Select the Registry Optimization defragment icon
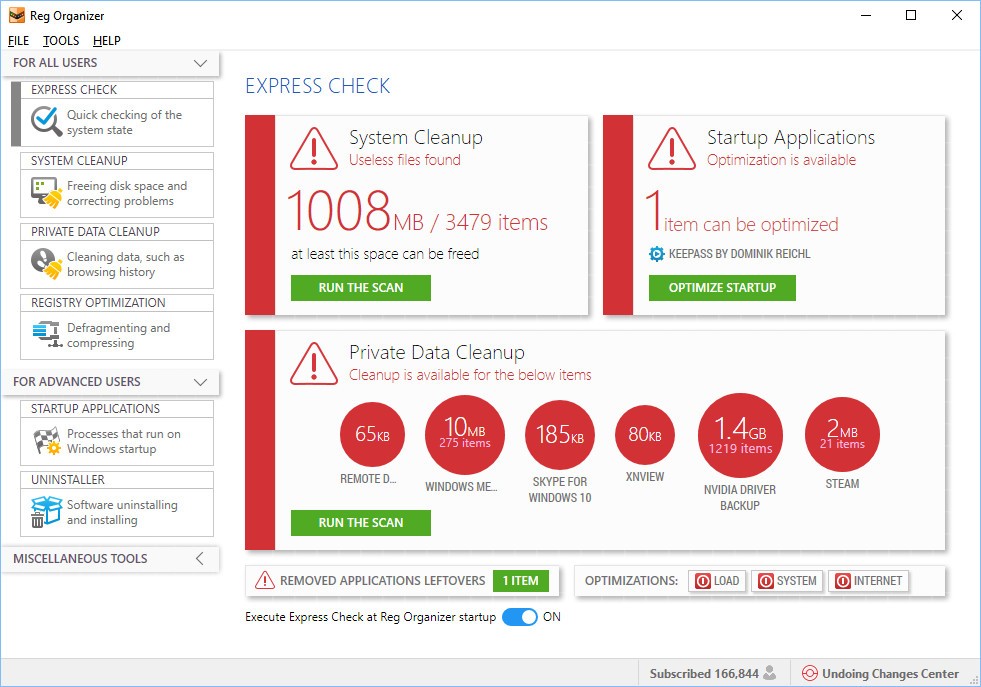Viewport: 981px width, 687px height. coord(46,335)
